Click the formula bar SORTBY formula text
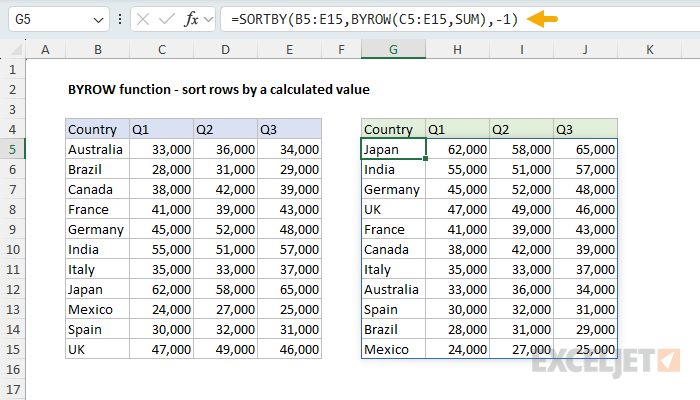Image resolution: width=700 pixels, height=400 pixels. (x=374, y=20)
